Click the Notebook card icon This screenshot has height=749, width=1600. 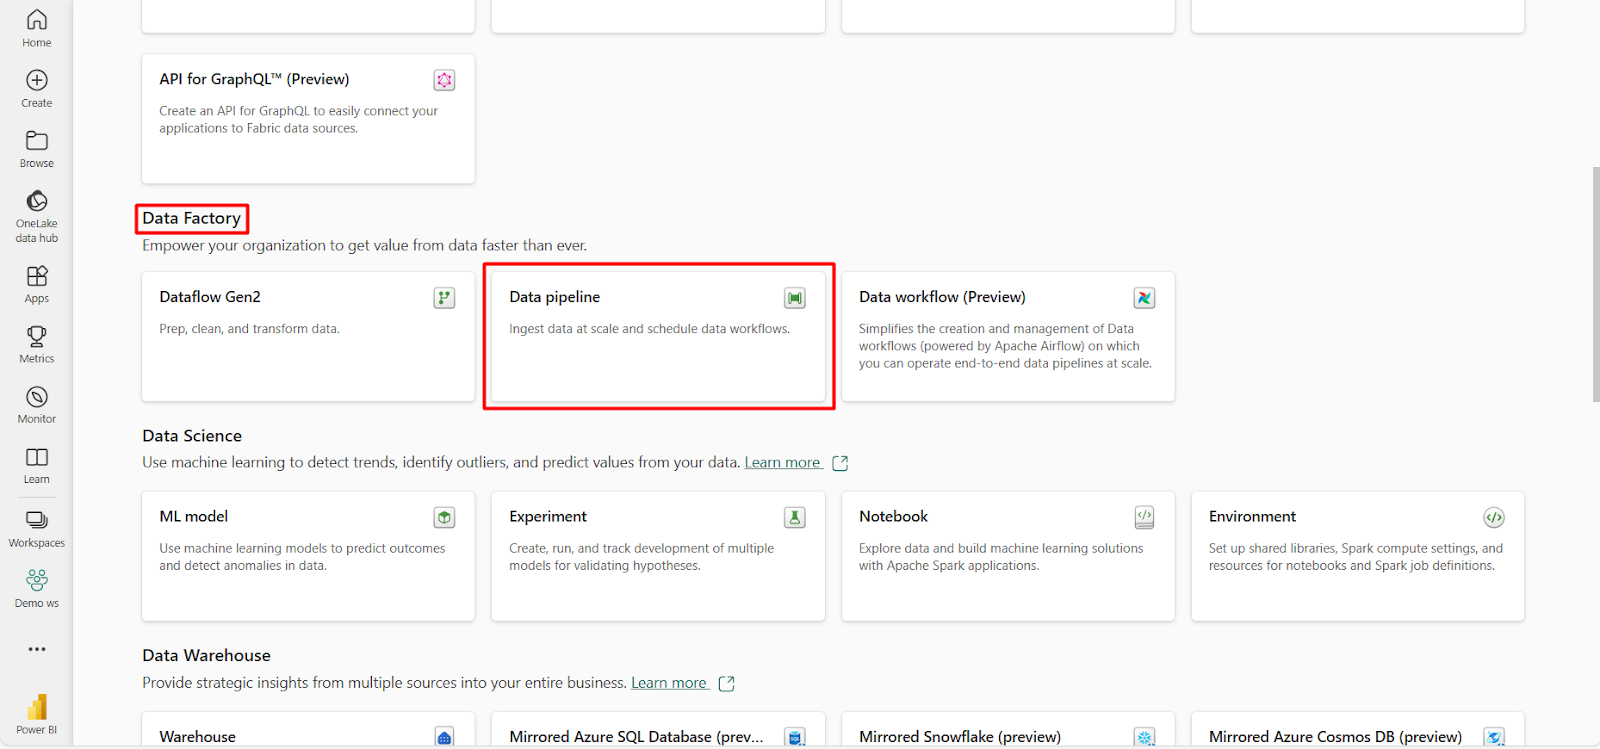coord(1144,517)
